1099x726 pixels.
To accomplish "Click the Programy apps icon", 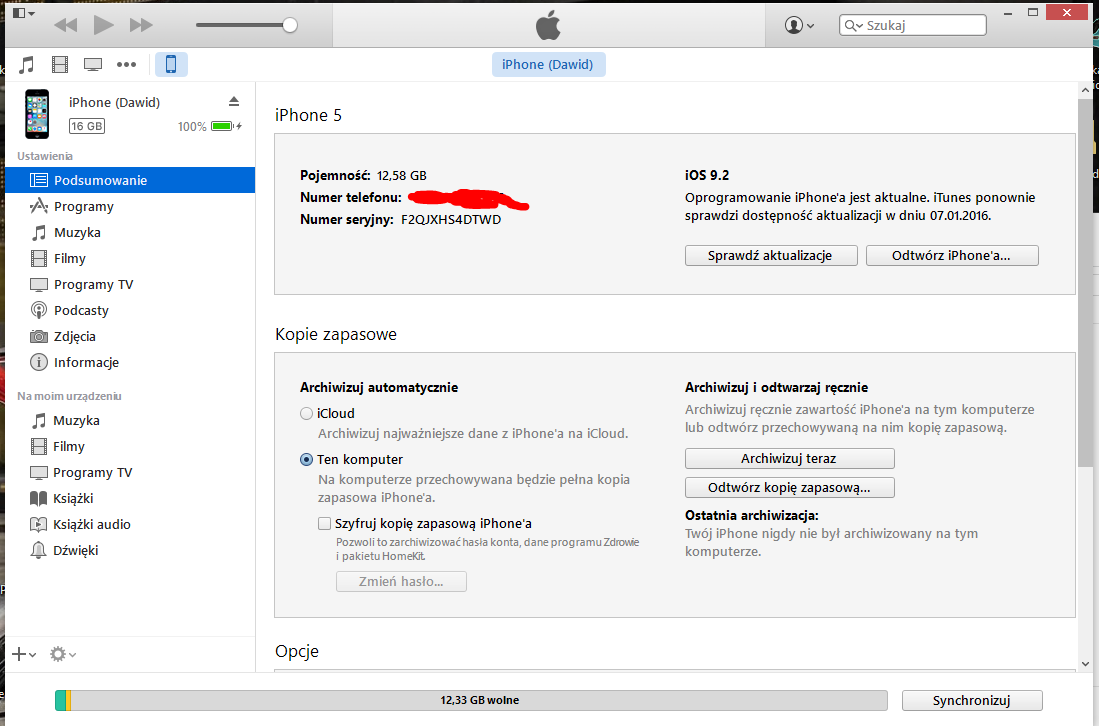I will (x=39, y=206).
